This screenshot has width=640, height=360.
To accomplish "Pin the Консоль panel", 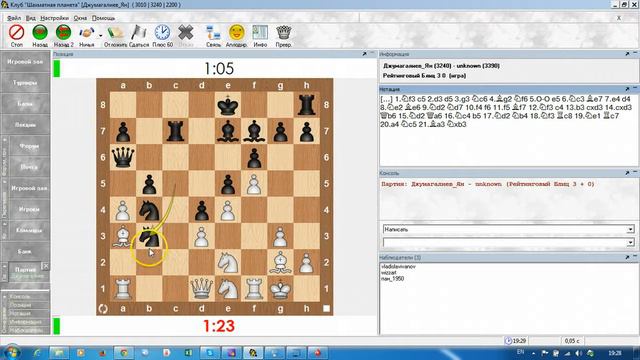I will coord(627,173).
